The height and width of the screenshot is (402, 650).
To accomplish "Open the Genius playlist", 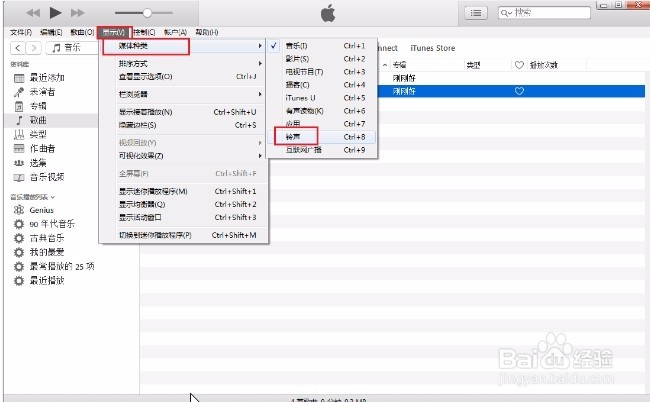I will pos(41,210).
